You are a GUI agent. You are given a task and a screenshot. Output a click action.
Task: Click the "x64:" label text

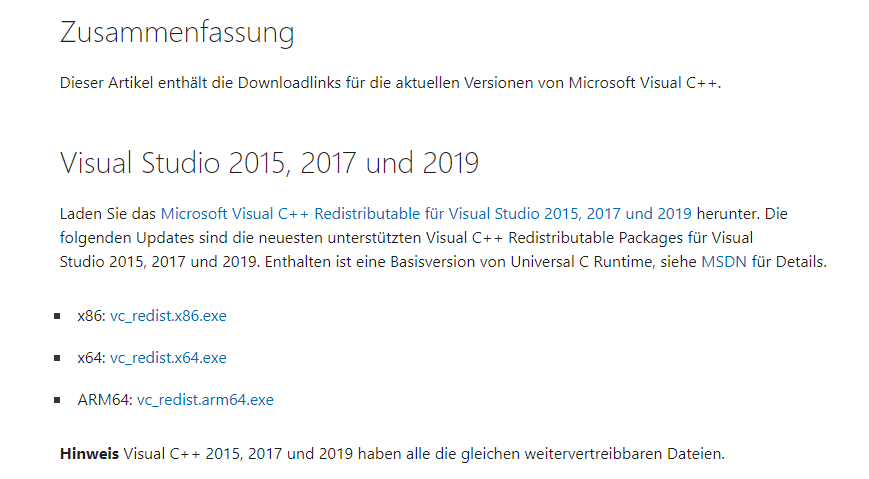tap(91, 358)
